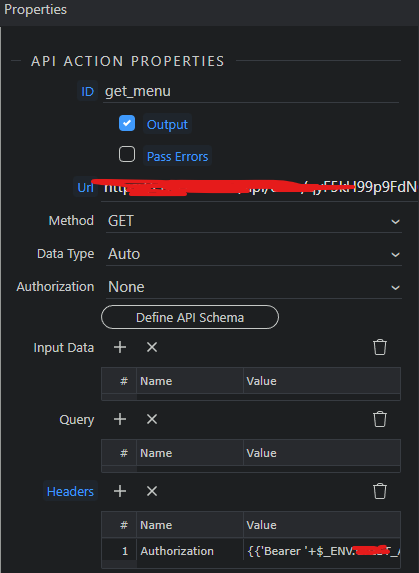Delete all Input Data with trash icon
Viewport: 419px width, 573px height.
click(x=380, y=347)
